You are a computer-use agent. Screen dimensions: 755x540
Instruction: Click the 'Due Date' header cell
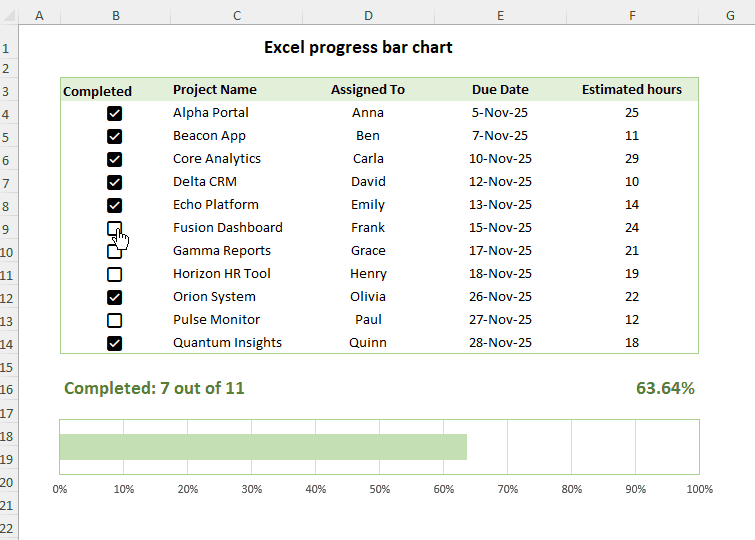click(x=500, y=90)
